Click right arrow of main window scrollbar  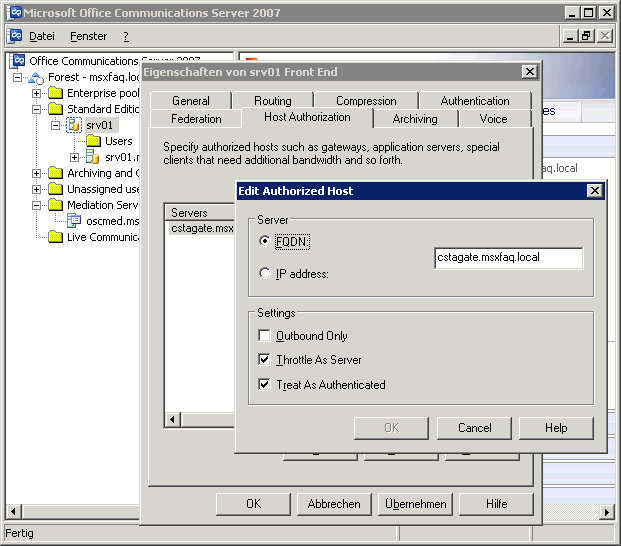607,512
